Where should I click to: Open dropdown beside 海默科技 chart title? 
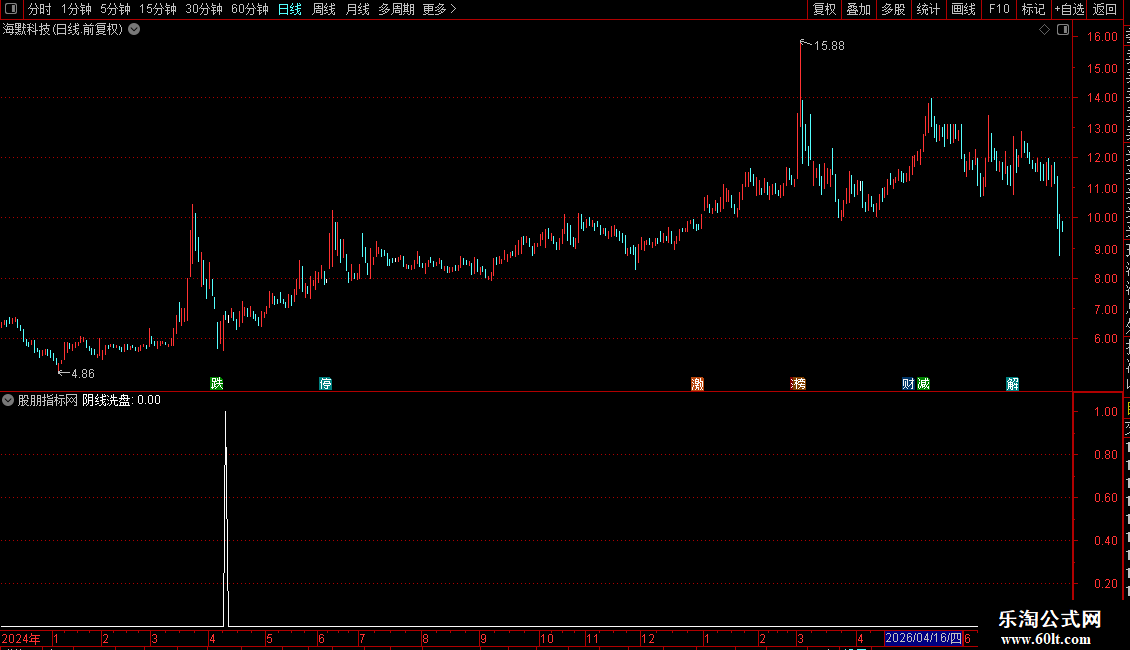click(x=134, y=30)
